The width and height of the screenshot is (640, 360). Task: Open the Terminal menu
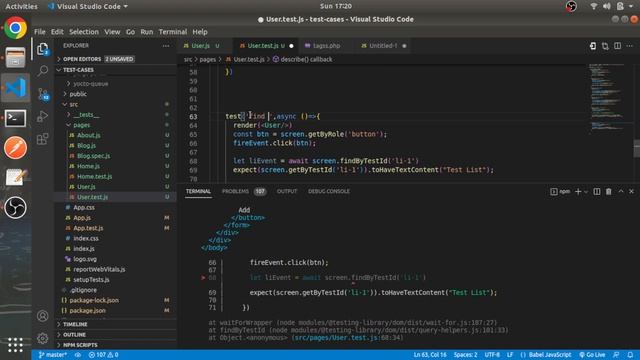pyautogui.click(x=173, y=32)
